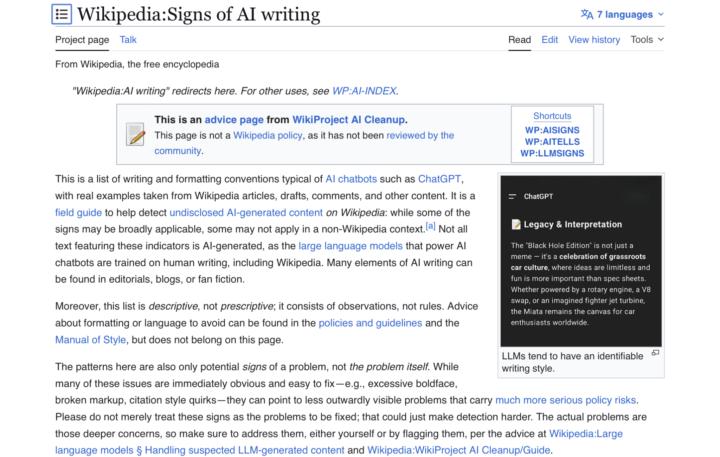Follow undisclosed AI-generated content link
The height and width of the screenshot is (457, 720).
click(246, 213)
